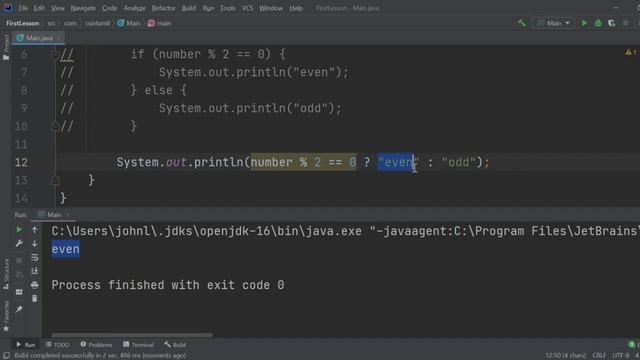Click the console horizontal scrollbar
Image resolution: width=640 pixels, height=360 pixels.
pyautogui.click(x=132, y=336)
